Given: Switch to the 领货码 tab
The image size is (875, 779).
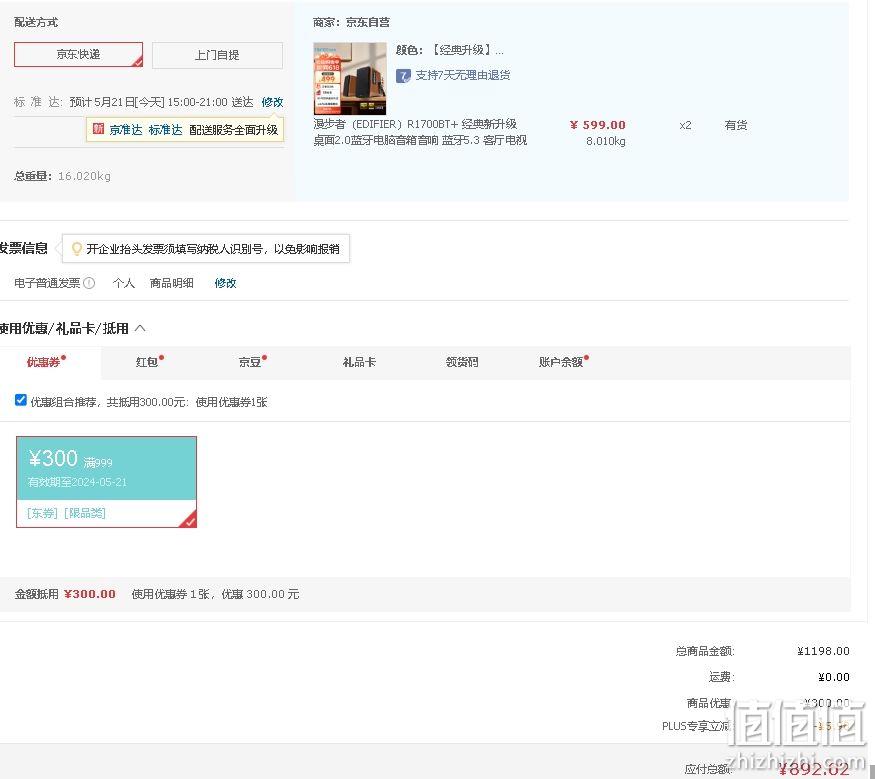Looking at the screenshot, I should coord(462,362).
